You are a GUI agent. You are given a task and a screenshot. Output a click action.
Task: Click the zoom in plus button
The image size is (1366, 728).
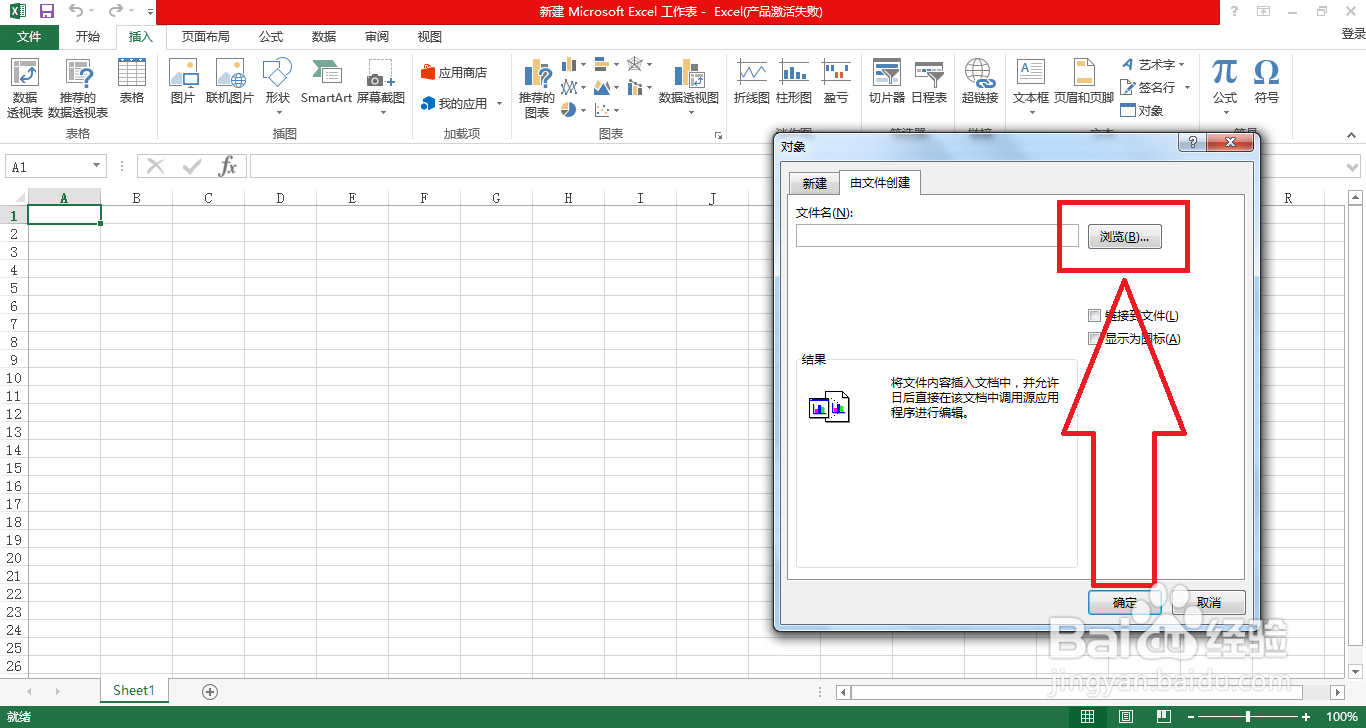point(1306,717)
